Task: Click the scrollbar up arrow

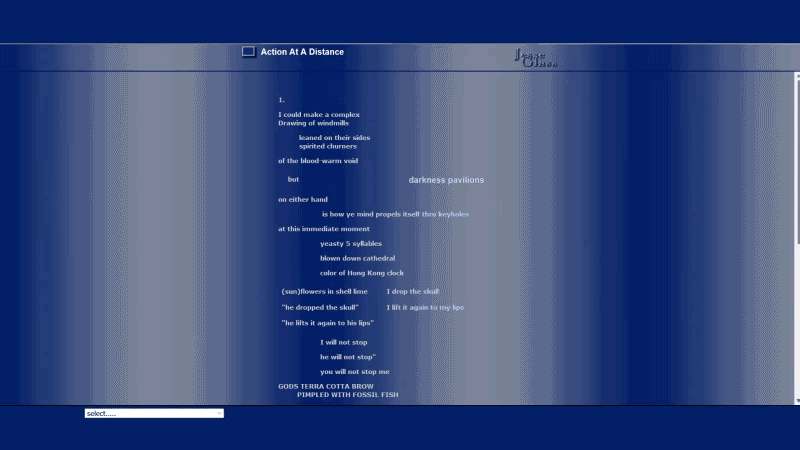Action: coord(796,76)
